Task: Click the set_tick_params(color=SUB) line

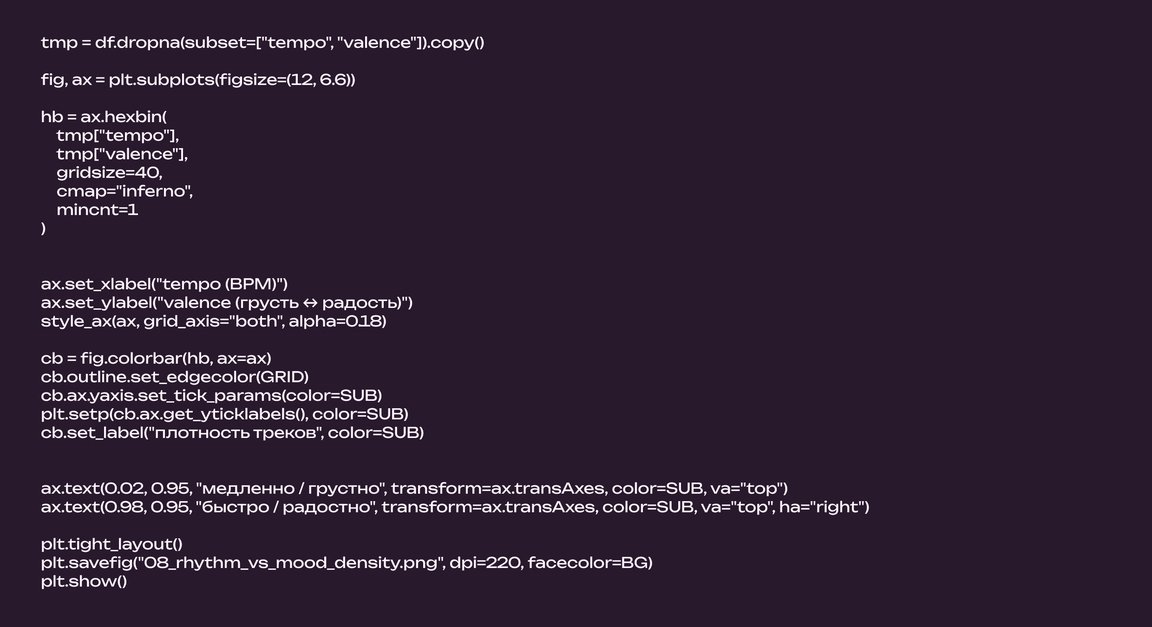Action: pyautogui.click(x=211, y=395)
